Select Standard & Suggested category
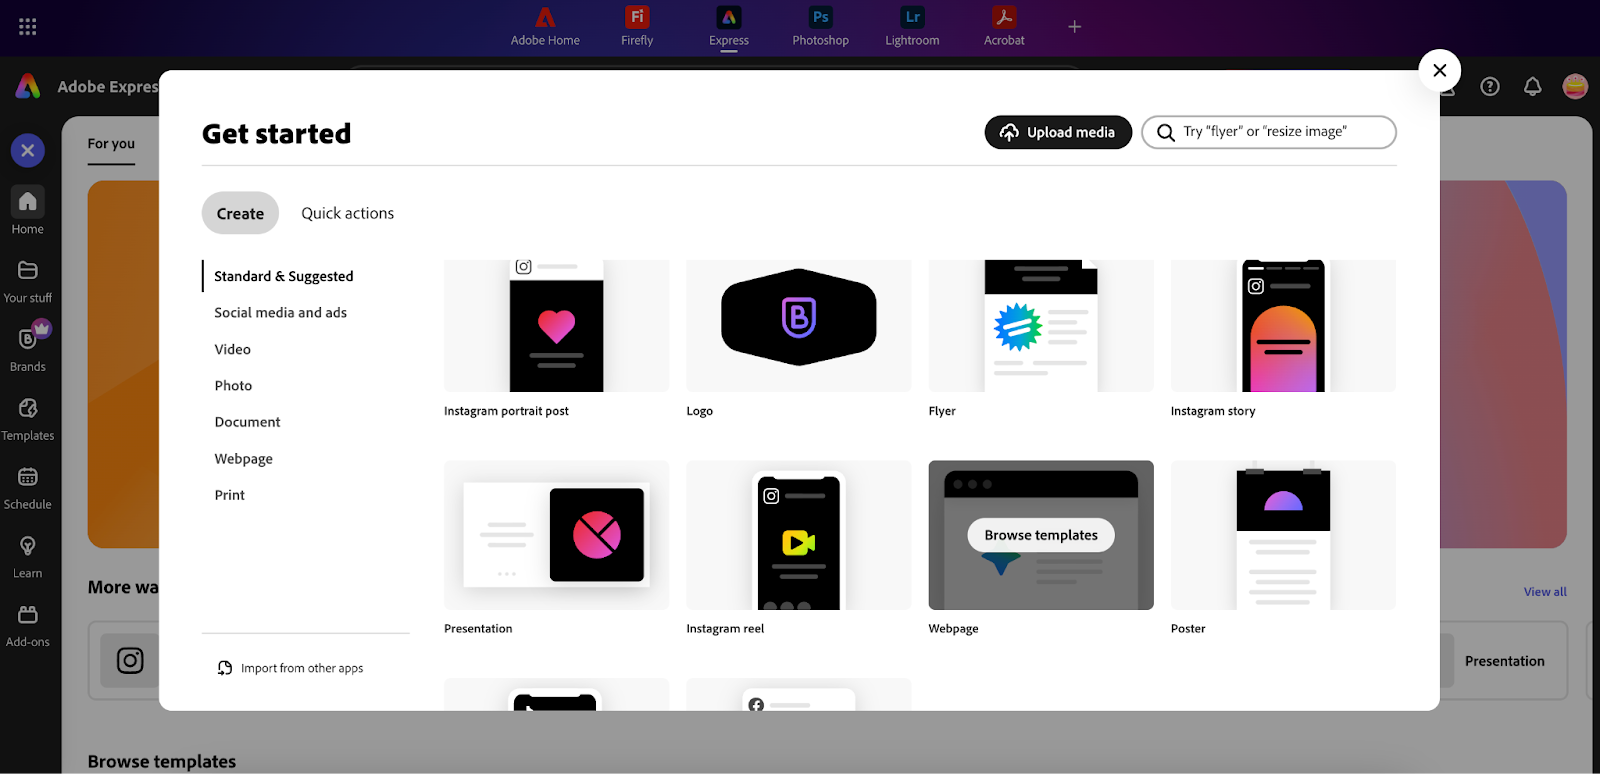Viewport: 1600px width, 774px height. point(284,276)
